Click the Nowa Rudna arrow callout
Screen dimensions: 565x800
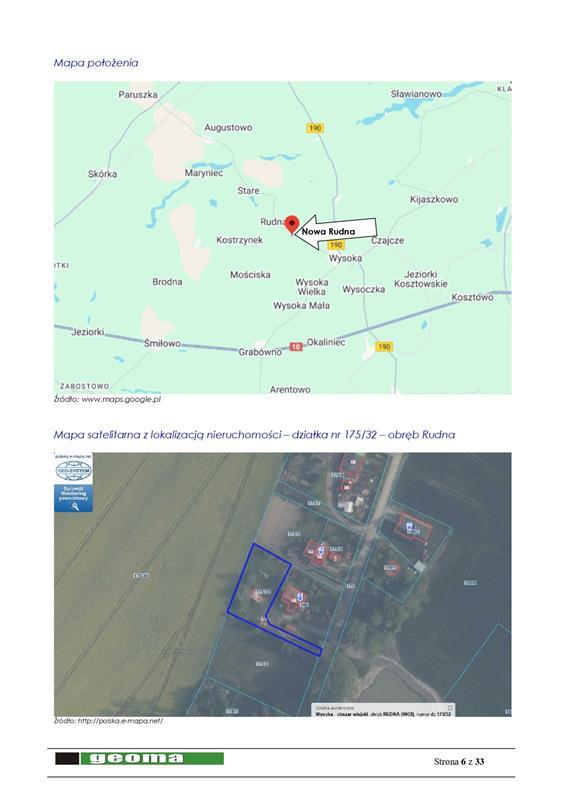pos(338,232)
